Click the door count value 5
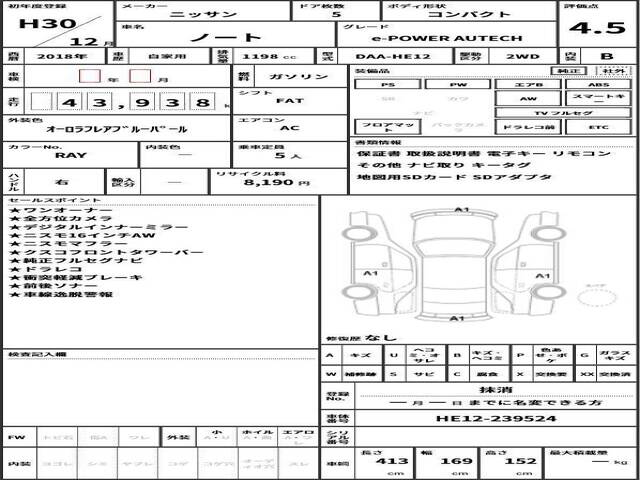The width and height of the screenshot is (640, 480). [x=336, y=14]
